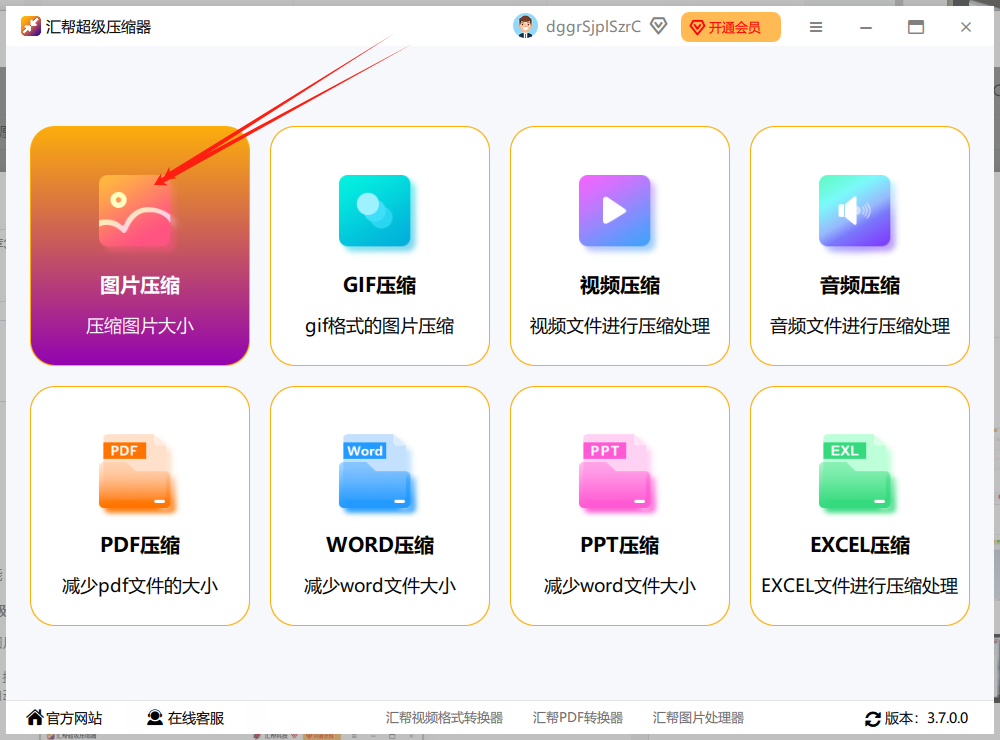
Task: Click the VIP diamond badge beside username
Action: [658, 26]
